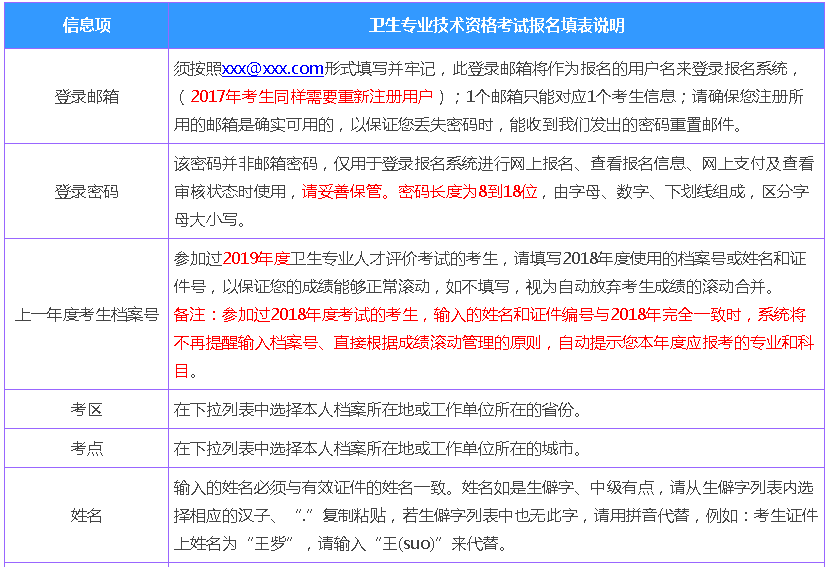Image resolution: width=829 pixels, height=567 pixels.
Task: Select the 上一年度考生档案号 row label
Action: (x=87, y=315)
